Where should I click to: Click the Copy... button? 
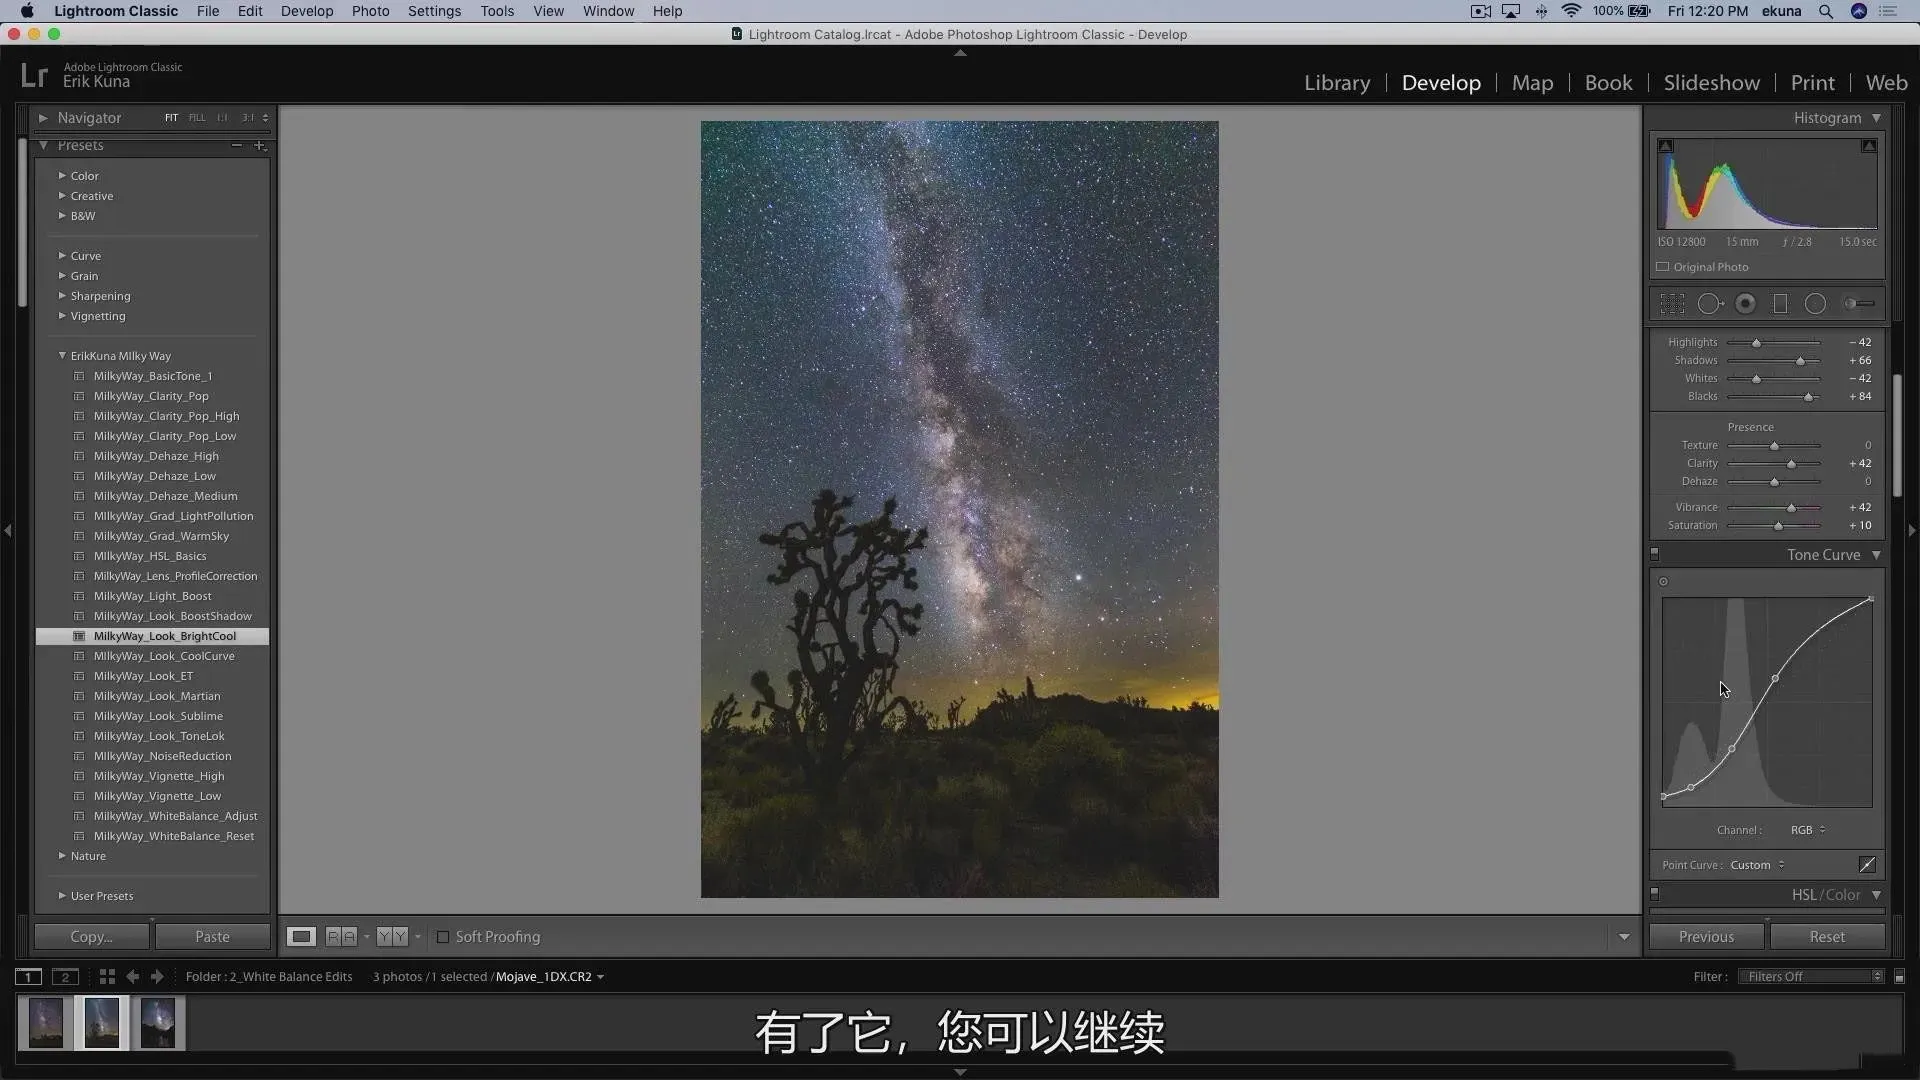[92, 937]
